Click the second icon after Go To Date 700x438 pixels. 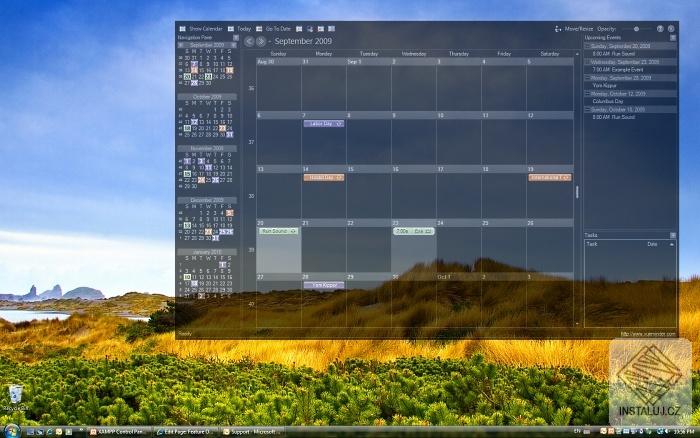[x=310, y=29]
